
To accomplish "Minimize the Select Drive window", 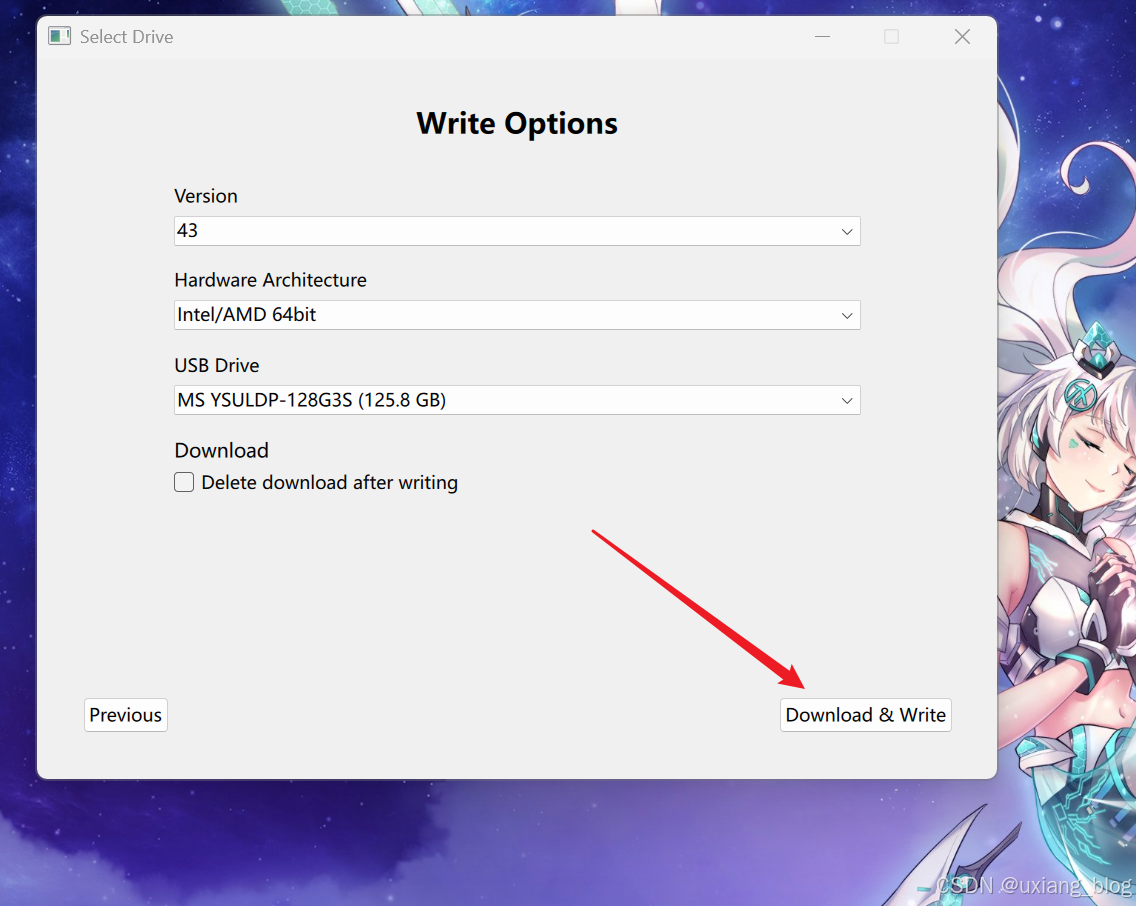I will [x=822, y=37].
